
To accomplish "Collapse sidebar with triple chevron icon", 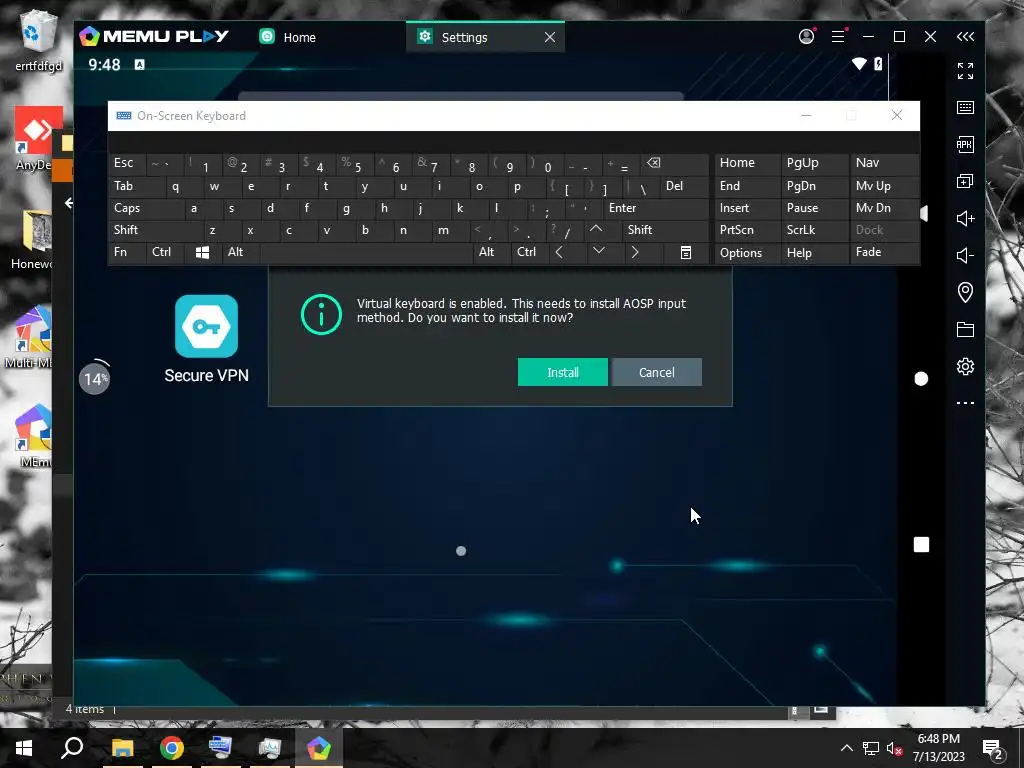I will tap(965, 37).
